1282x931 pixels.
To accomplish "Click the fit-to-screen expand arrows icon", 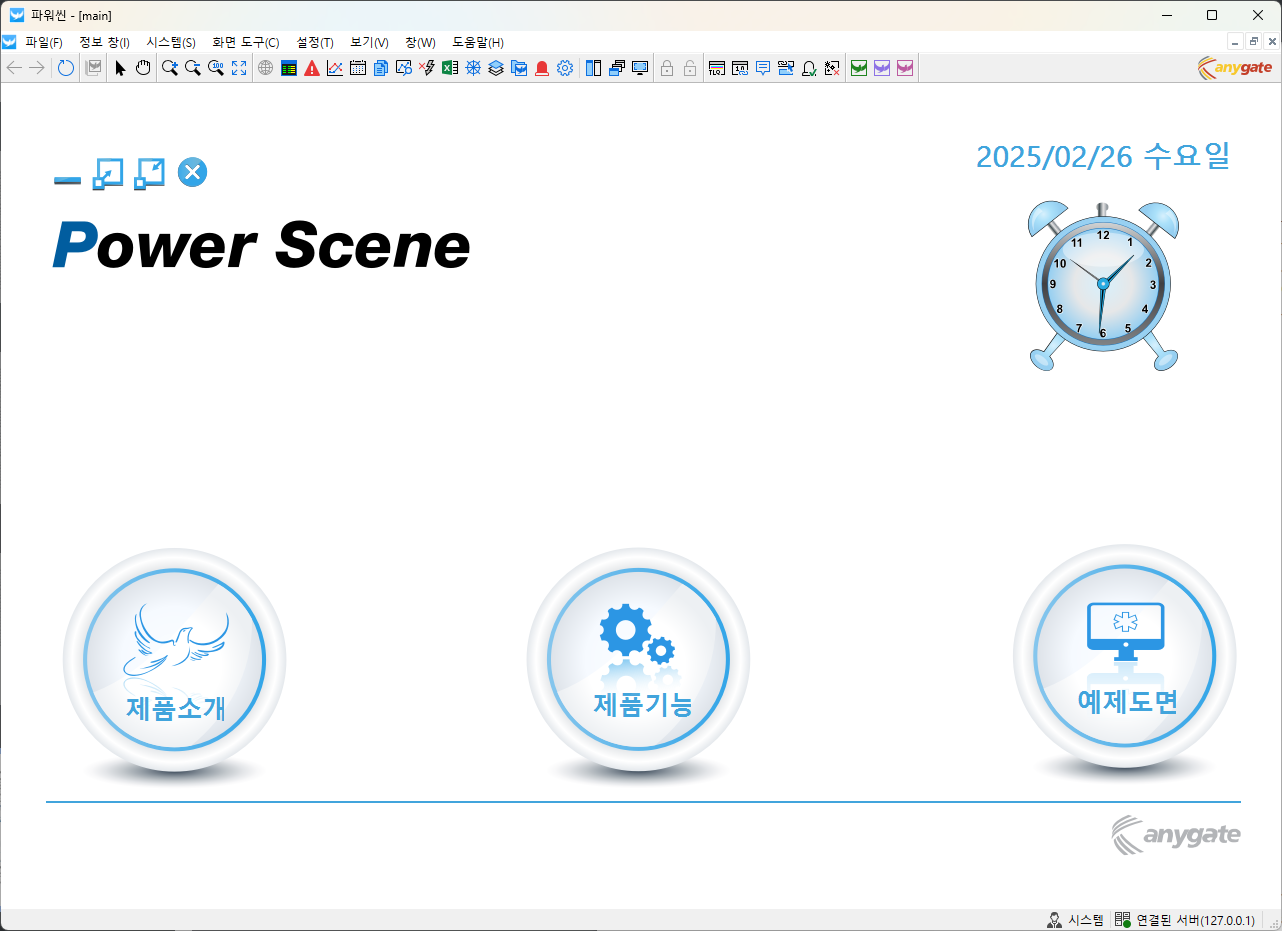I will (x=239, y=68).
